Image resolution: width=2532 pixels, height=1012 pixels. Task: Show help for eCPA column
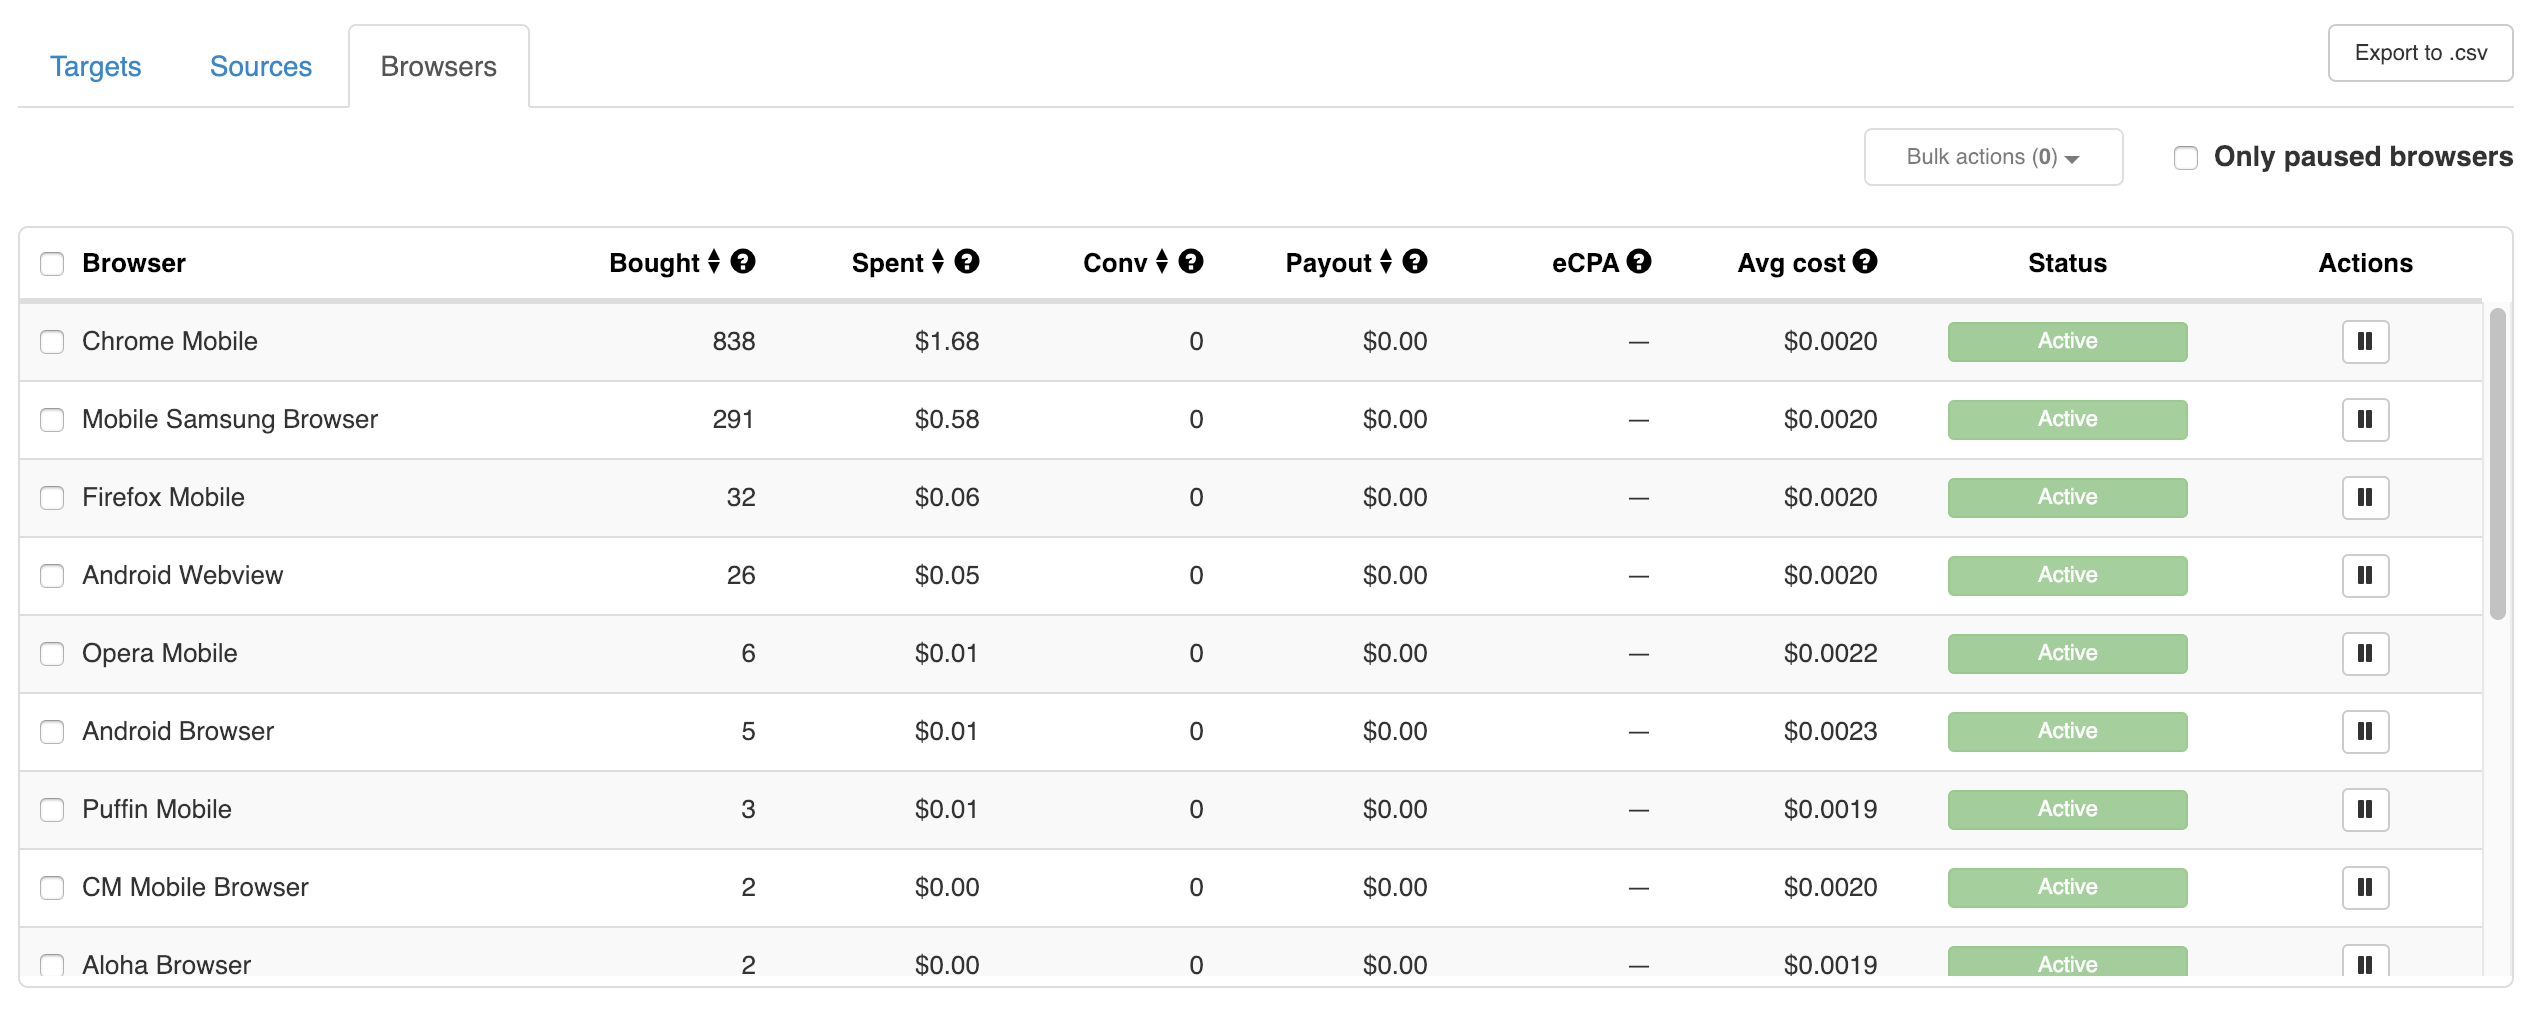point(1638,262)
